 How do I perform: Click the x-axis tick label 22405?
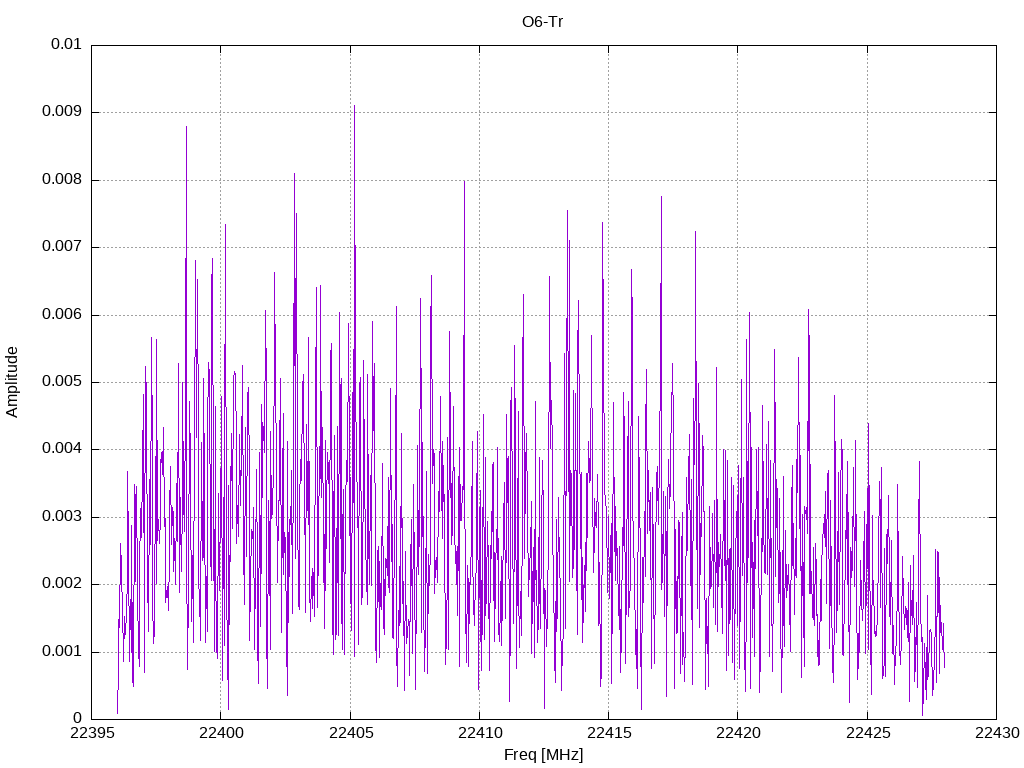[x=351, y=733]
